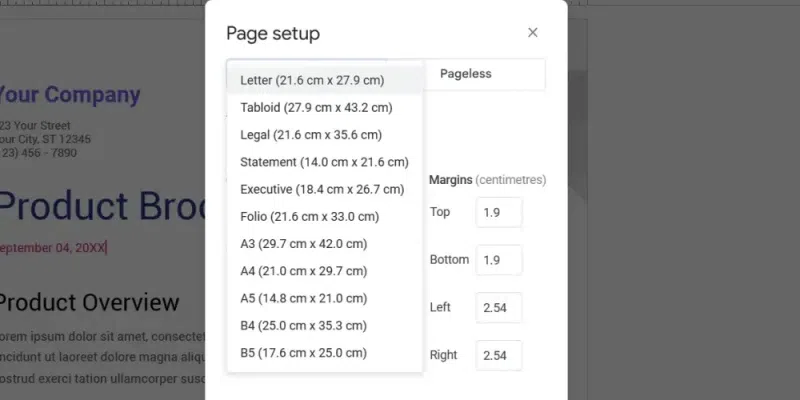Click the Your Company title text
The width and height of the screenshot is (800, 400).
[69, 95]
